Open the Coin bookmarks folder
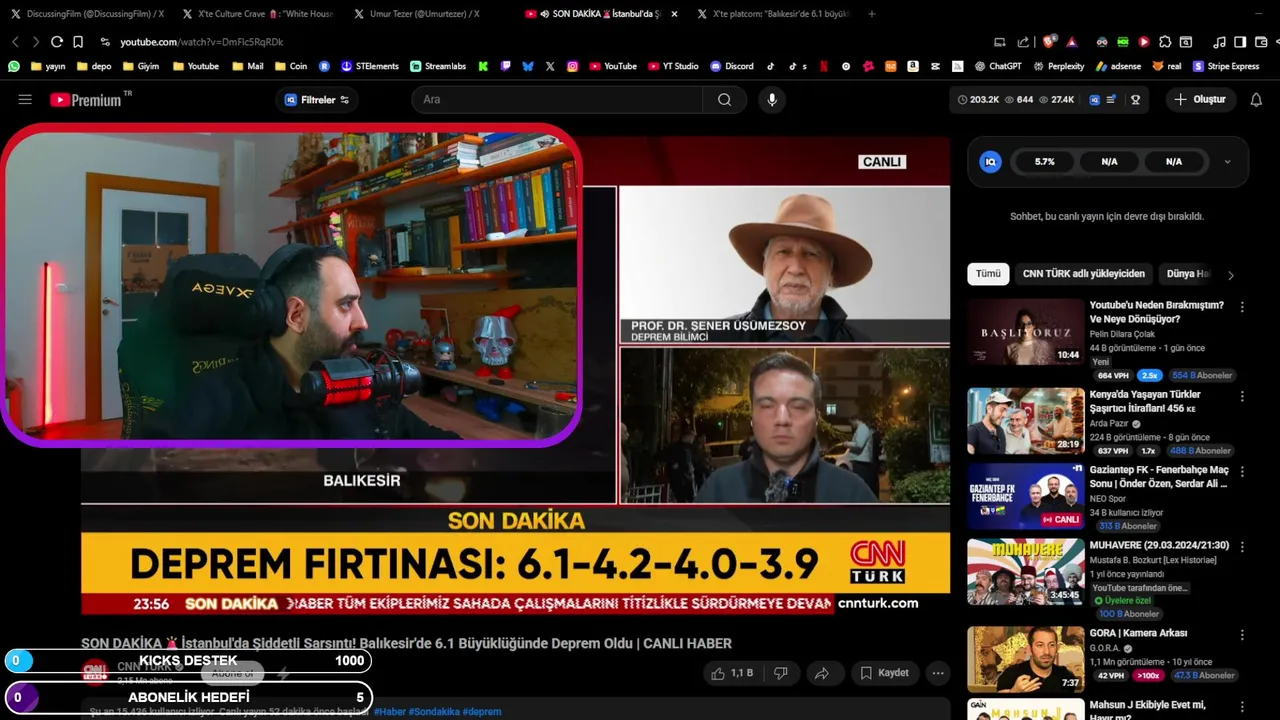The width and height of the screenshot is (1280, 720). [x=291, y=66]
